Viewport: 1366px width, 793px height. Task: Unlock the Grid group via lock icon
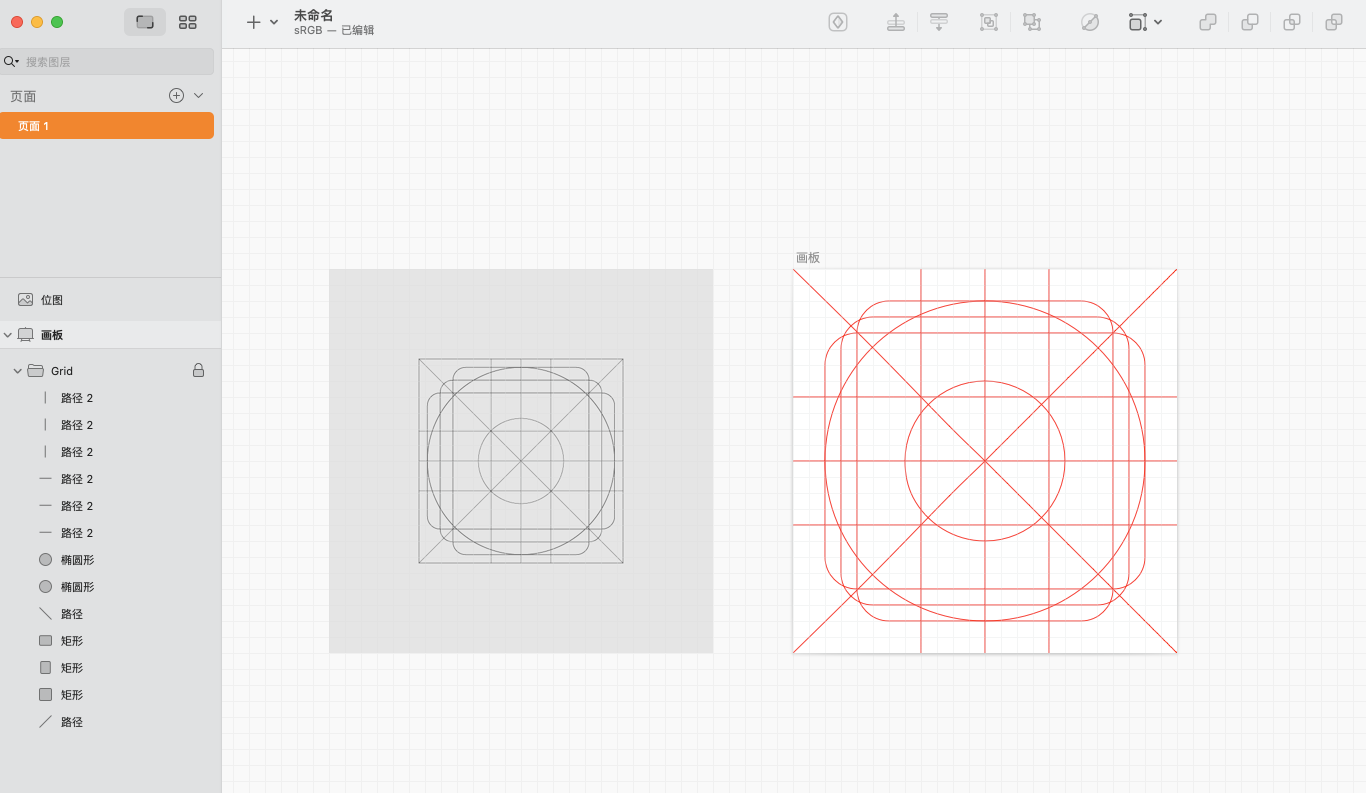198,371
